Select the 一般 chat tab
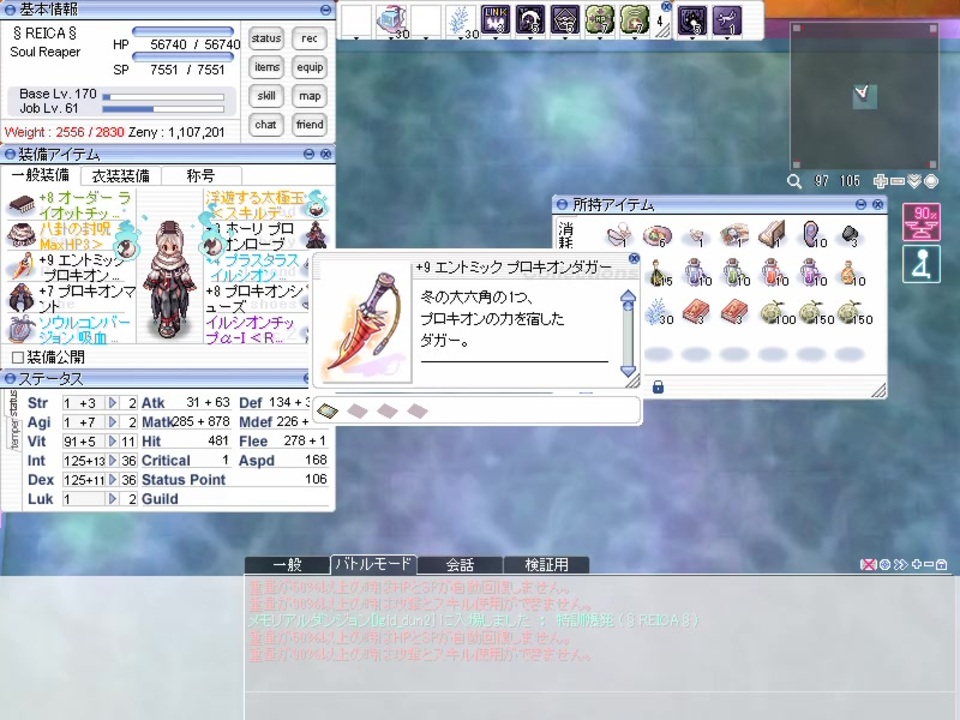This screenshot has width=960, height=720. coord(287,564)
